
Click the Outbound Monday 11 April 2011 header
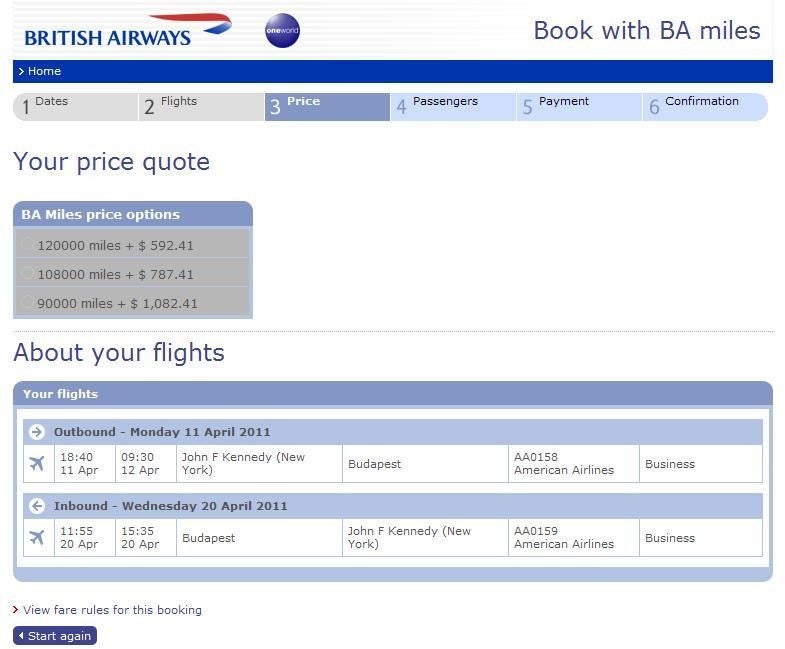coord(393,432)
